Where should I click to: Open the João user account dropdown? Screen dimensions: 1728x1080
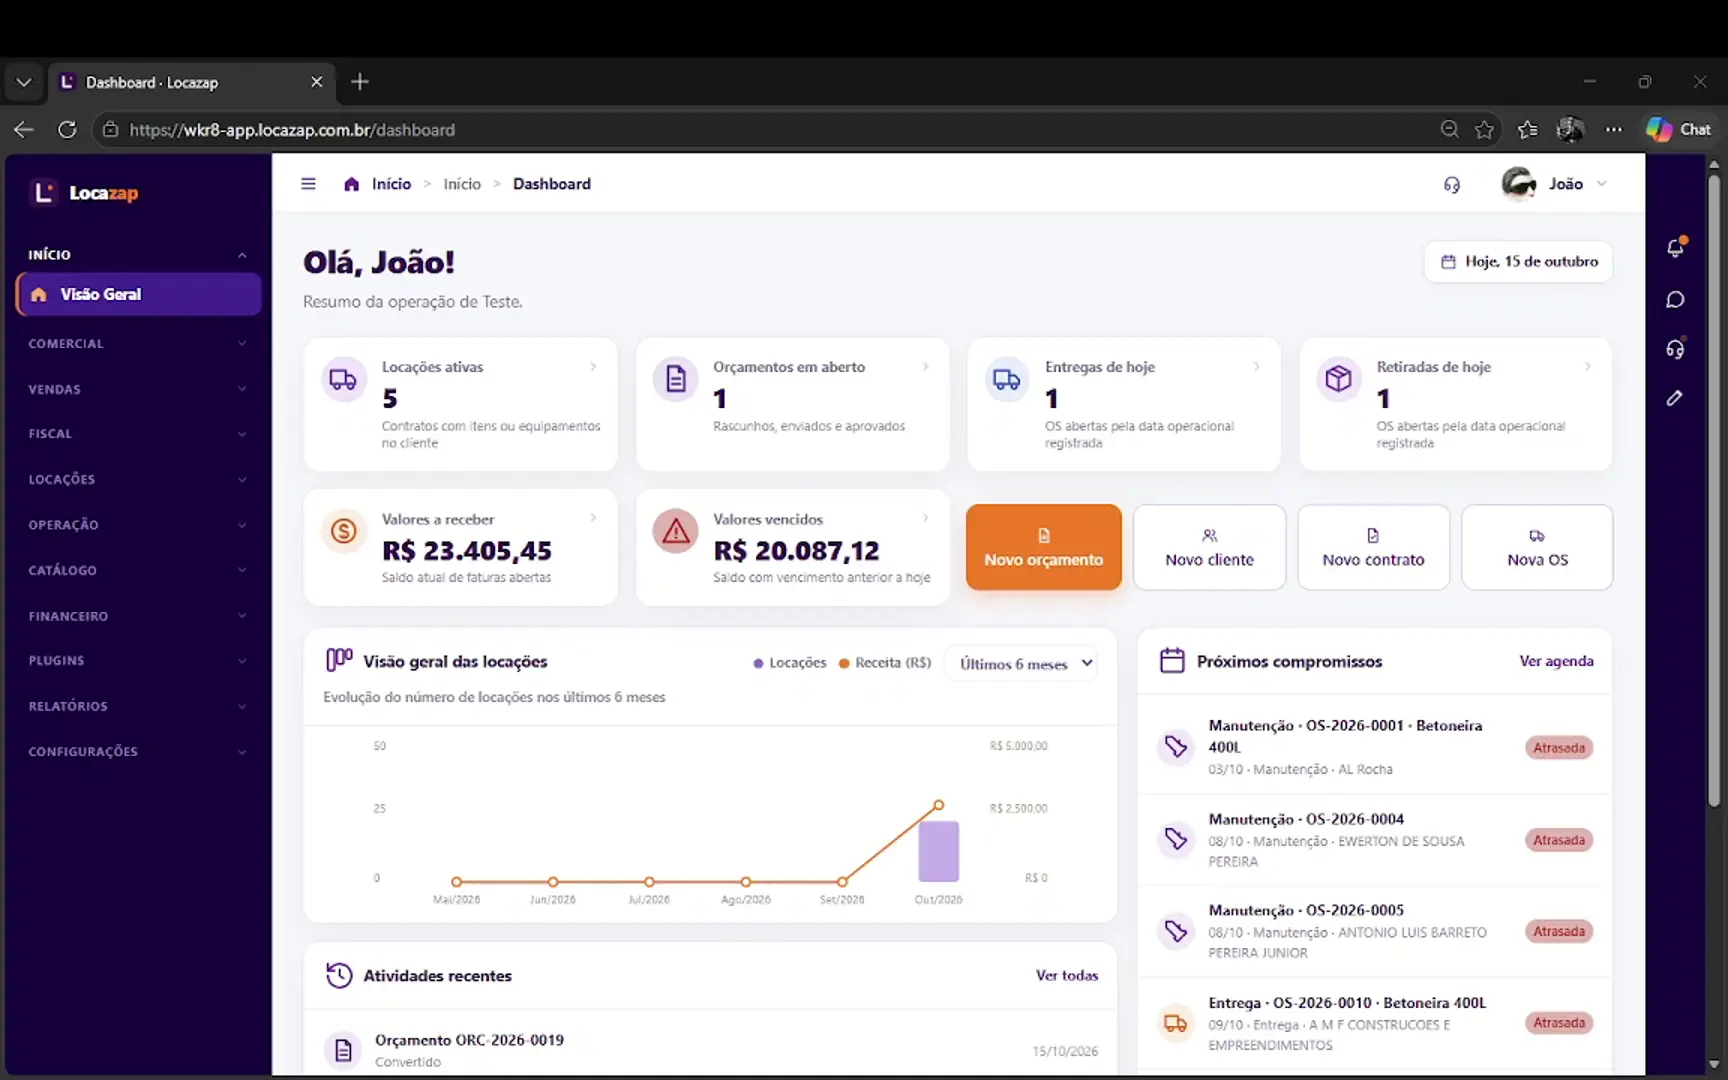pyautogui.click(x=1555, y=184)
